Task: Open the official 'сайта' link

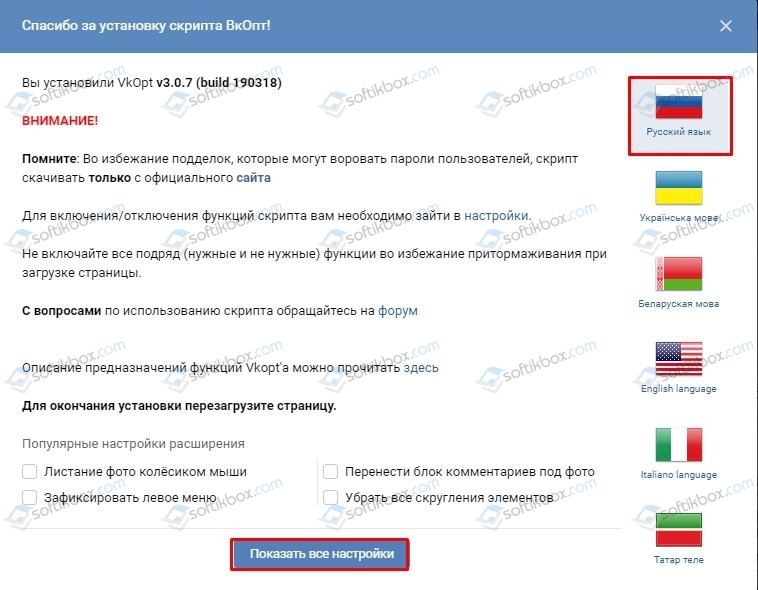Action: pyautogui.click(x=253, y=178)
